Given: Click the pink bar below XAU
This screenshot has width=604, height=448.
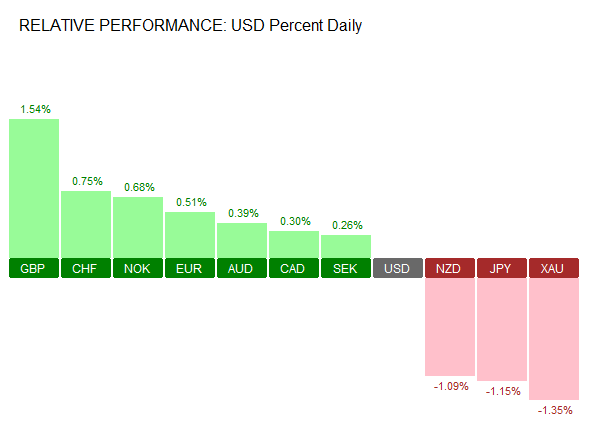Looking at the screenshot, I should (554, 338).
